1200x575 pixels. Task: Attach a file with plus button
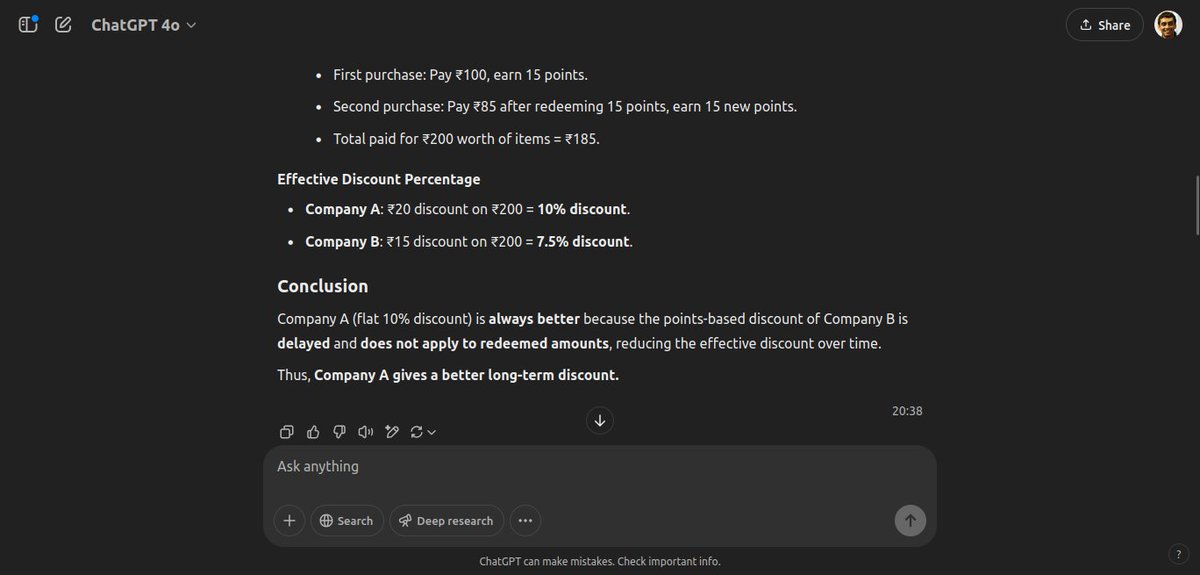(289, 520)
